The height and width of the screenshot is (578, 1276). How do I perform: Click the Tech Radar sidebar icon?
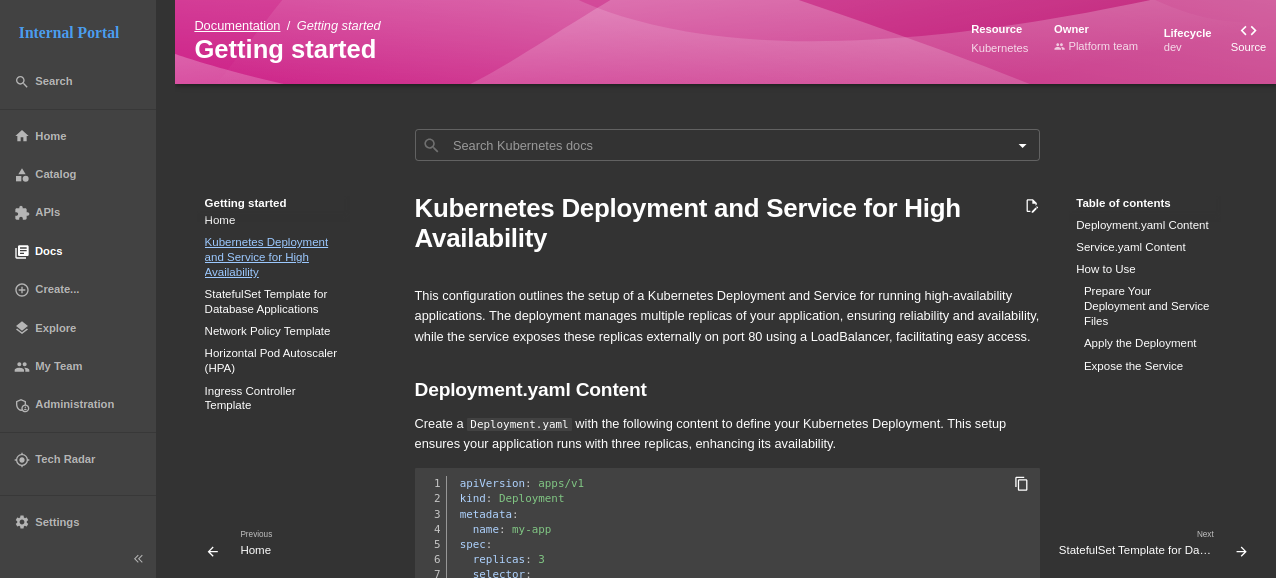point(22,460)
